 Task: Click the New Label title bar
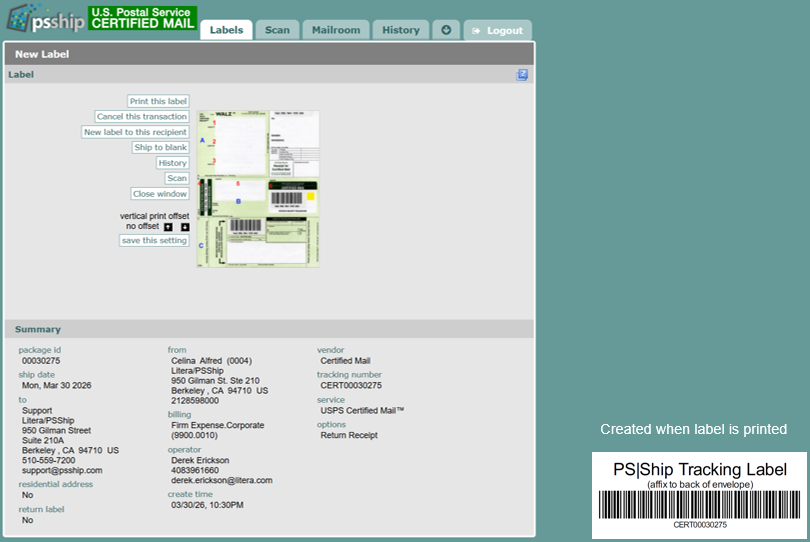[x=269, y=54]
